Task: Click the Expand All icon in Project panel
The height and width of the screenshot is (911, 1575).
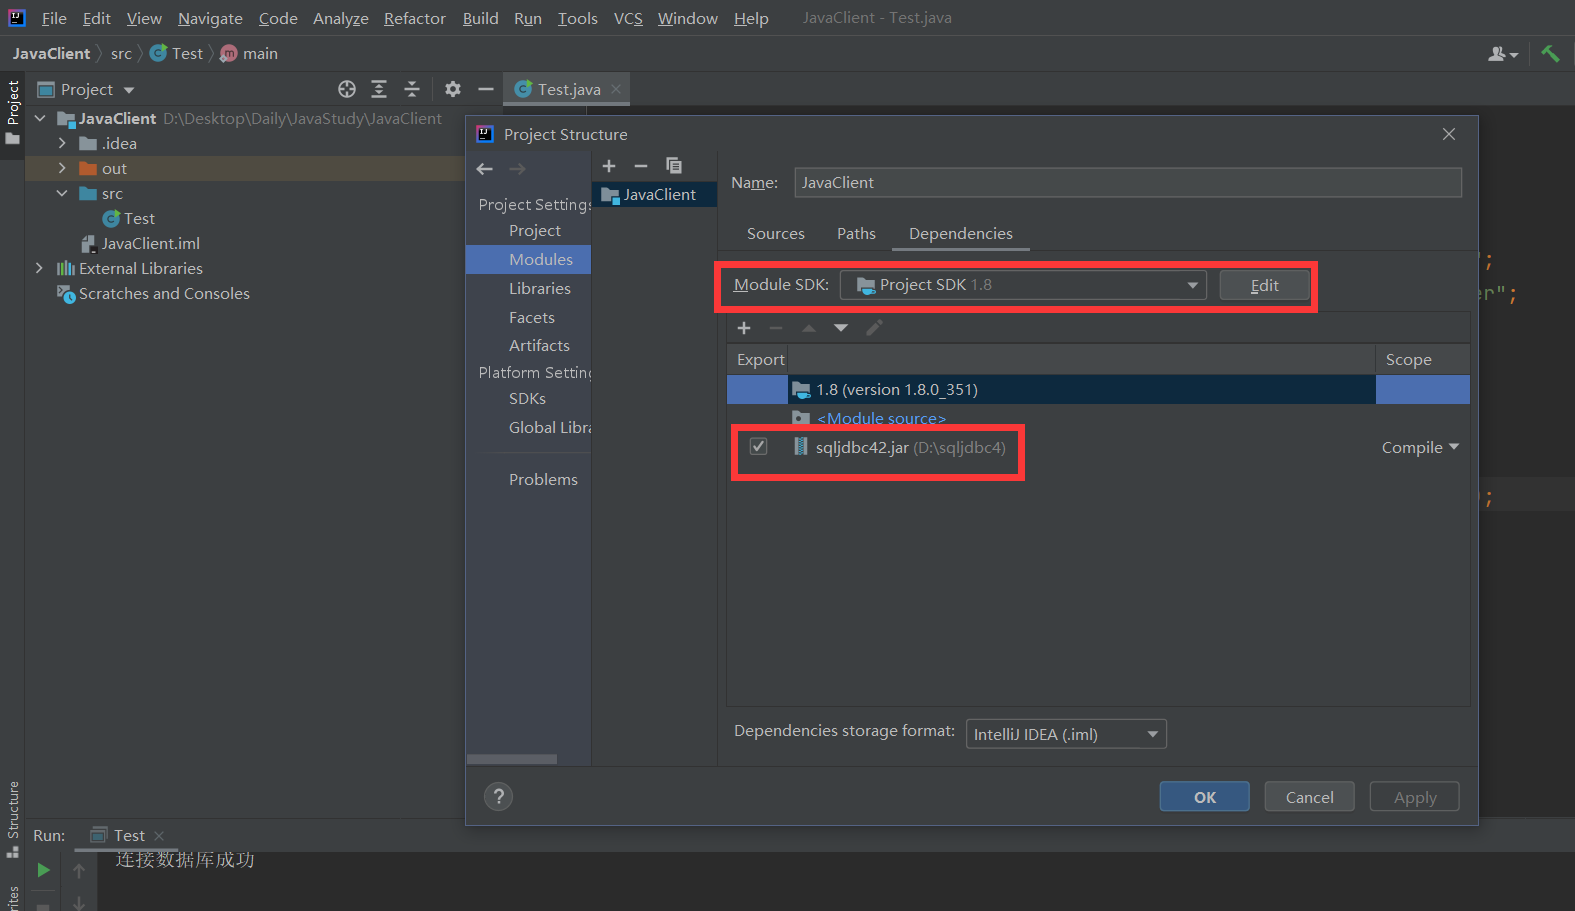Action: pyautogui.click(x=379, y=89)
